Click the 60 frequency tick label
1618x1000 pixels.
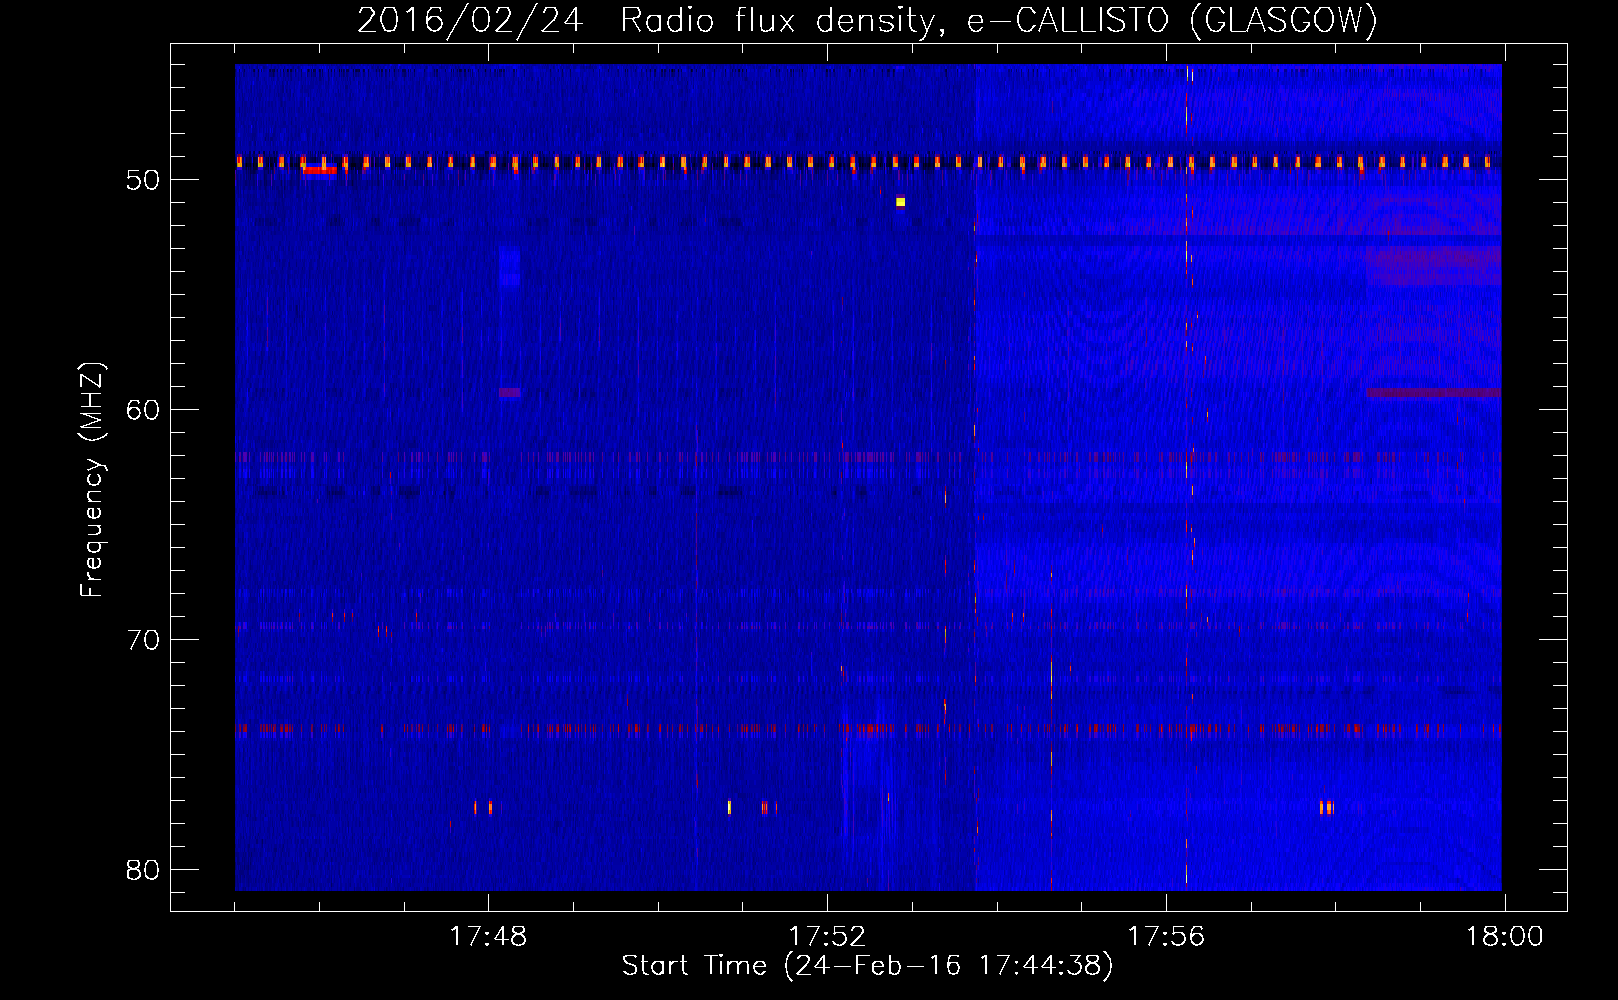[x=144, y=410]
